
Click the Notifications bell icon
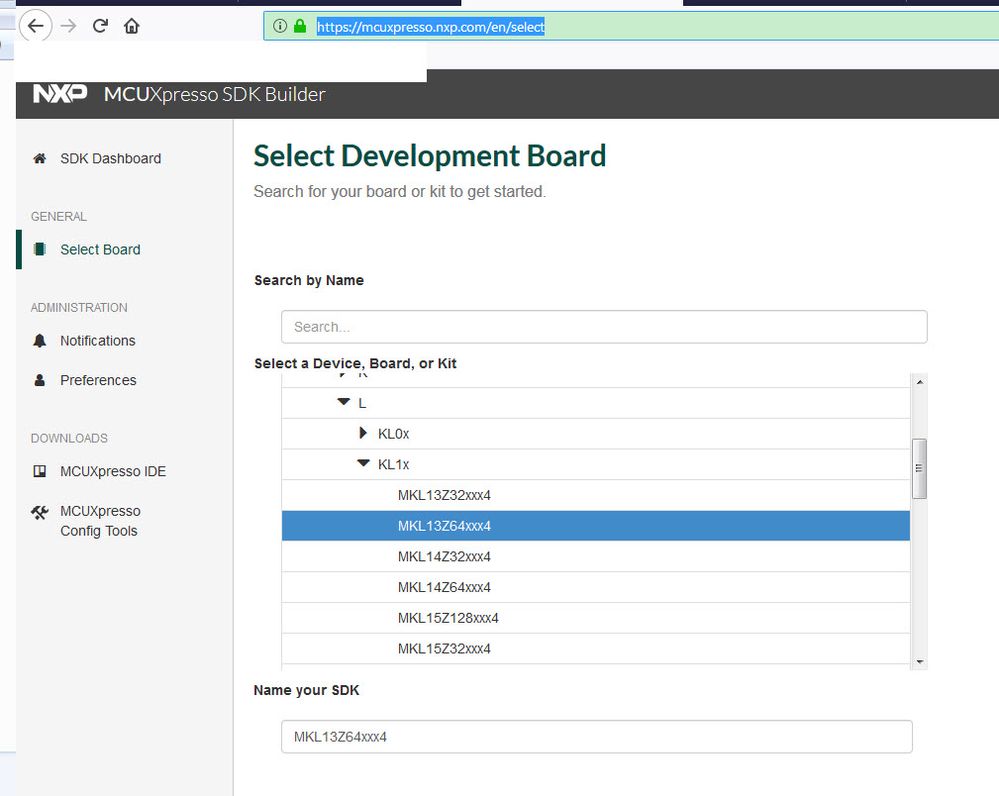pyautogui.click(x=40, y=340)
